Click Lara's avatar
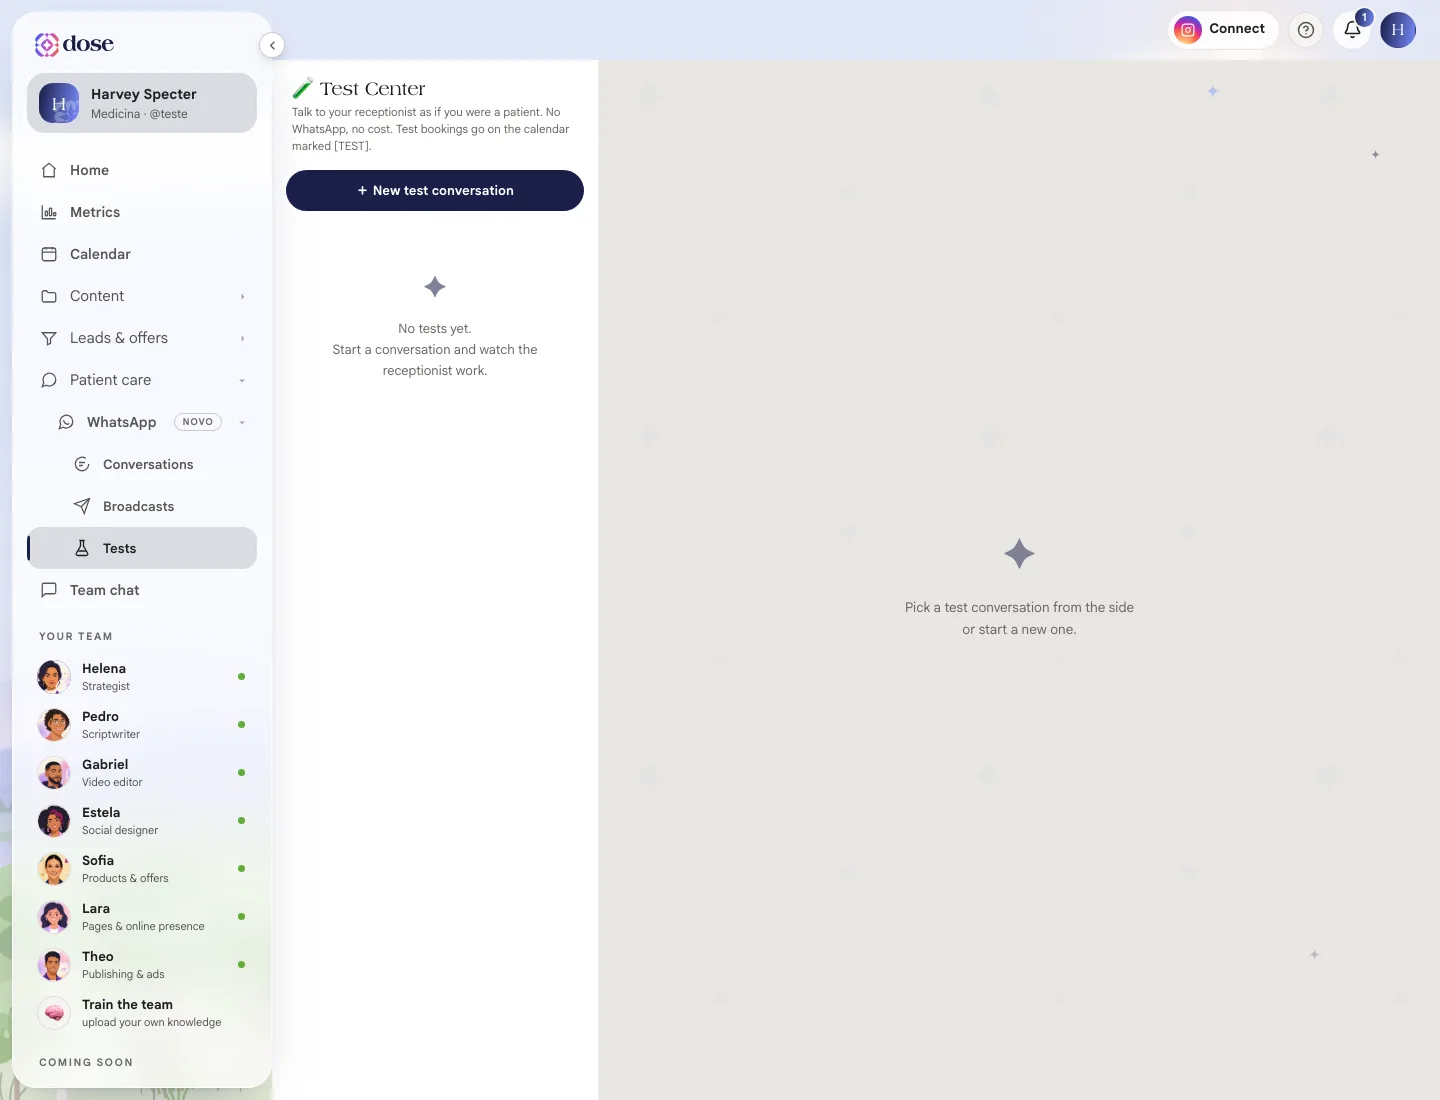This screenshot has width=1440, height=1100. (54, 917)
